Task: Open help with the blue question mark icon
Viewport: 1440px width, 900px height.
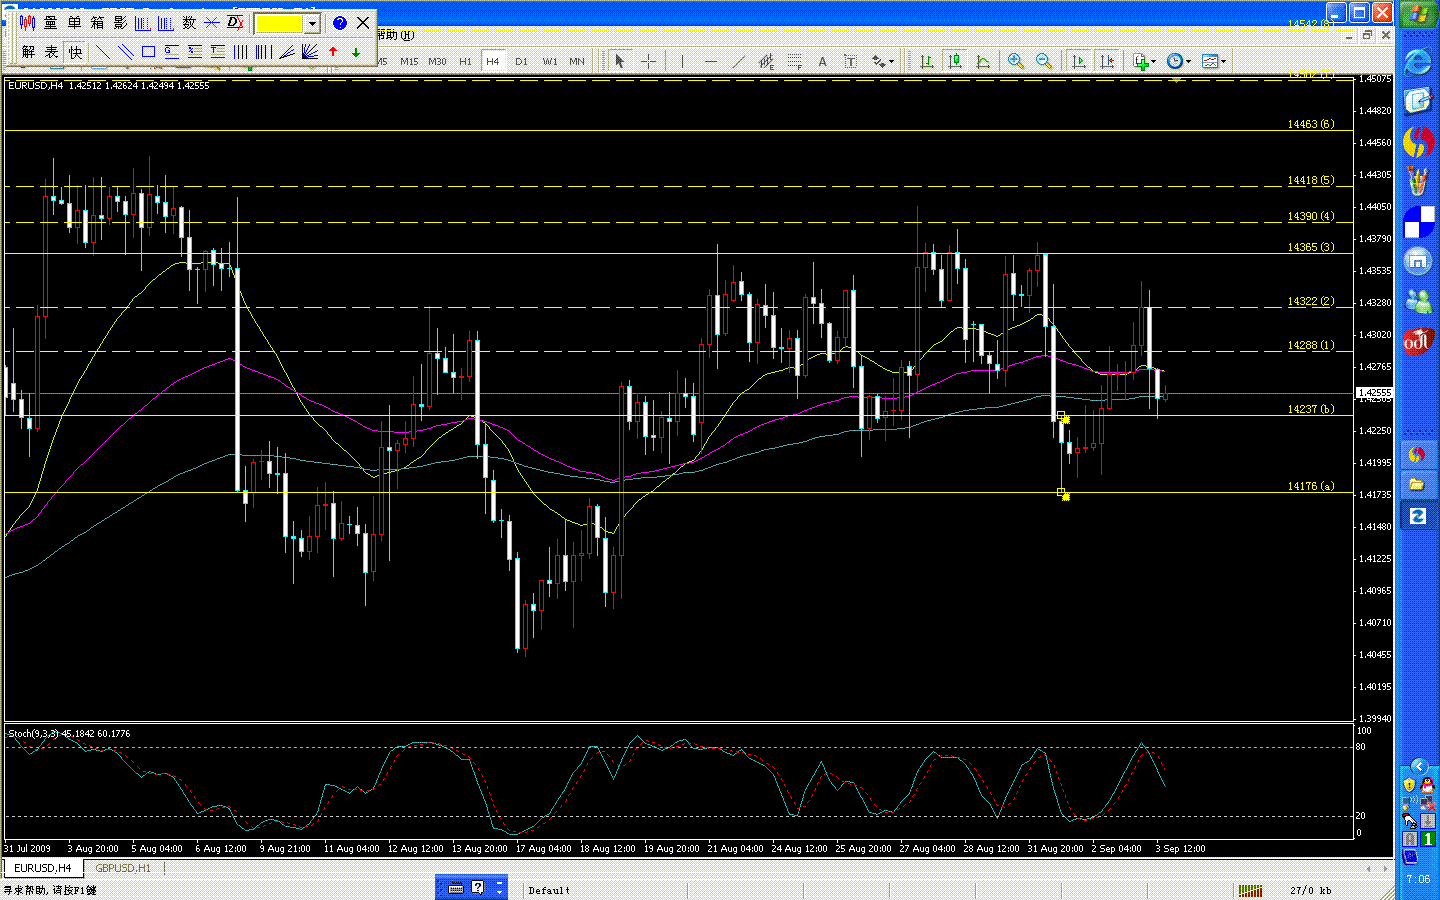Action: tap(340, 23)
